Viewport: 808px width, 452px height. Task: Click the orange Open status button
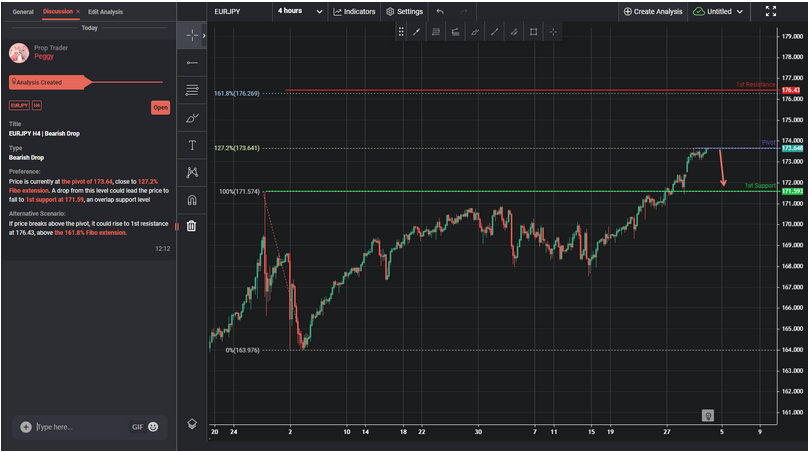point(160,107)
